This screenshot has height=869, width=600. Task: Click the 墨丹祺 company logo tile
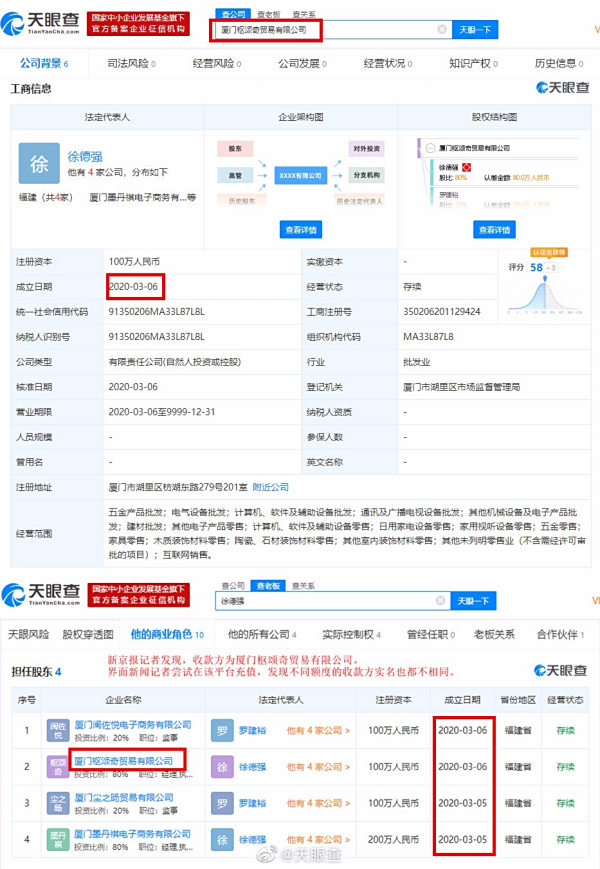tap(58, 840)
